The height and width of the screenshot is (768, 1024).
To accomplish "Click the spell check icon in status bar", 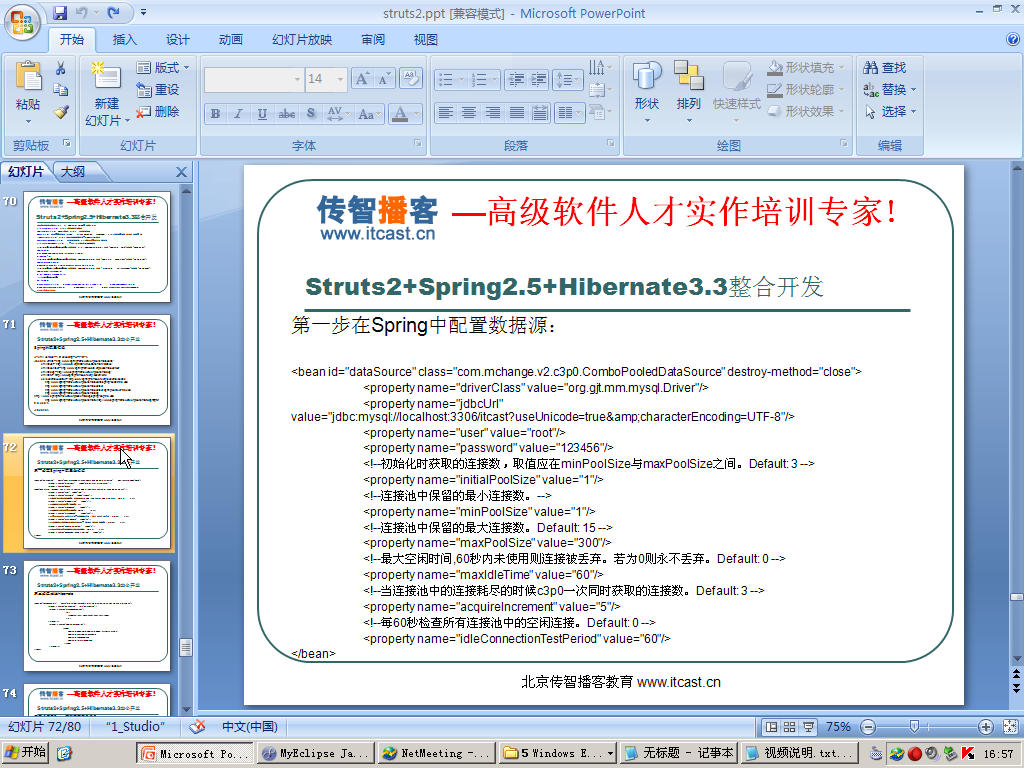I will (197, 726).
